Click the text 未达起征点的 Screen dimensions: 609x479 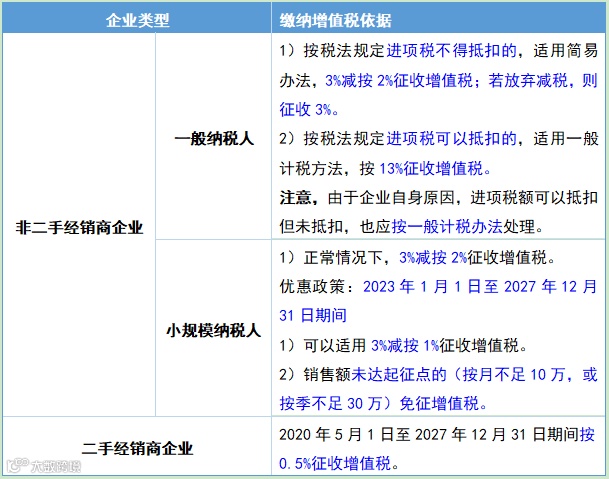[399, 374]
